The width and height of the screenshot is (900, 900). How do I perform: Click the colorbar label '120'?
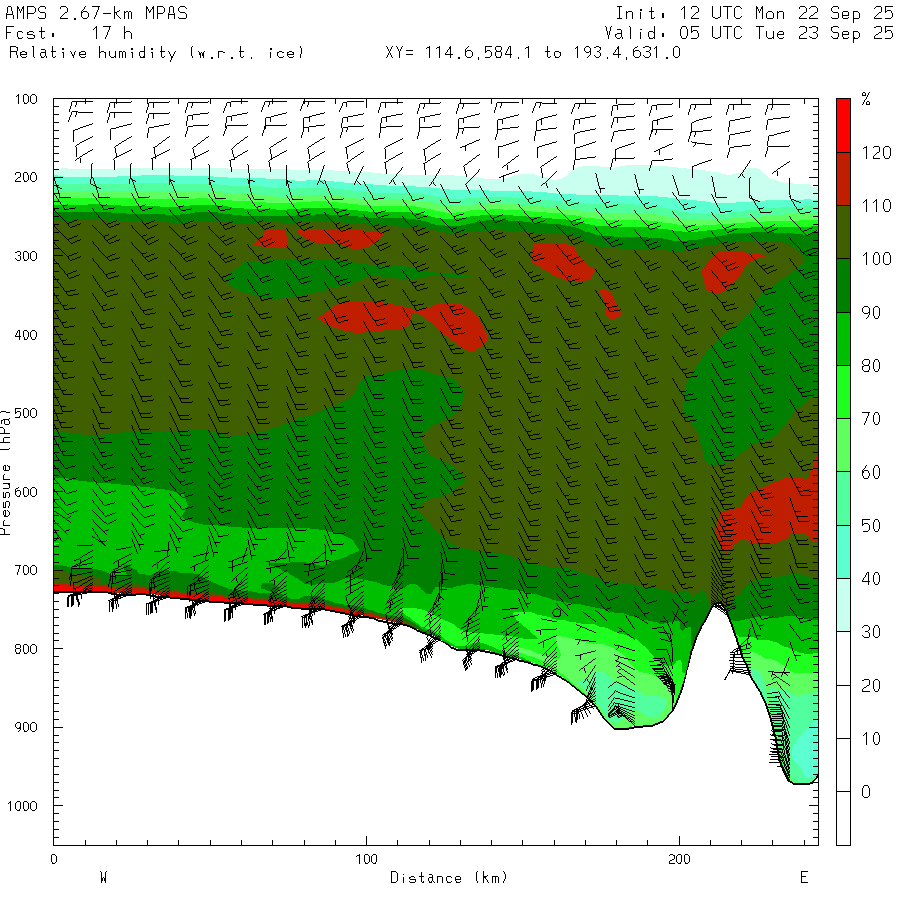pos(876,153)
